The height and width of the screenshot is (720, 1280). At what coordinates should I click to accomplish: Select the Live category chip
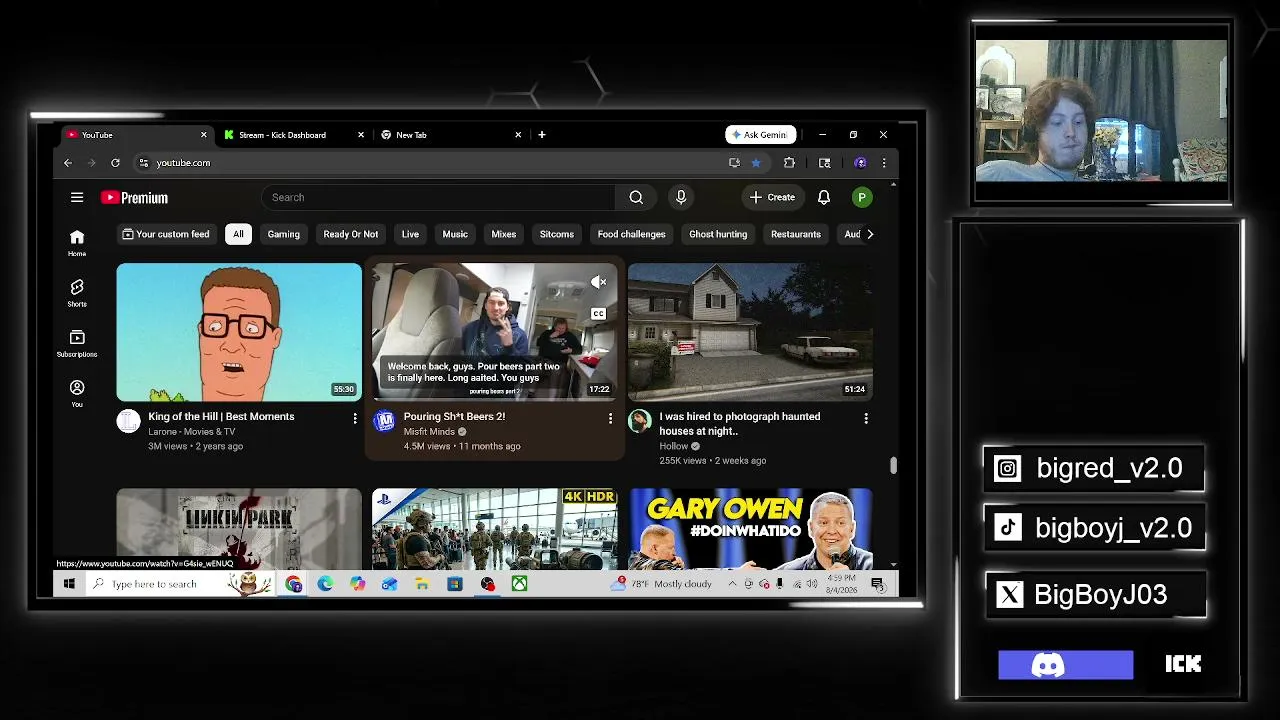click(410, 234)
